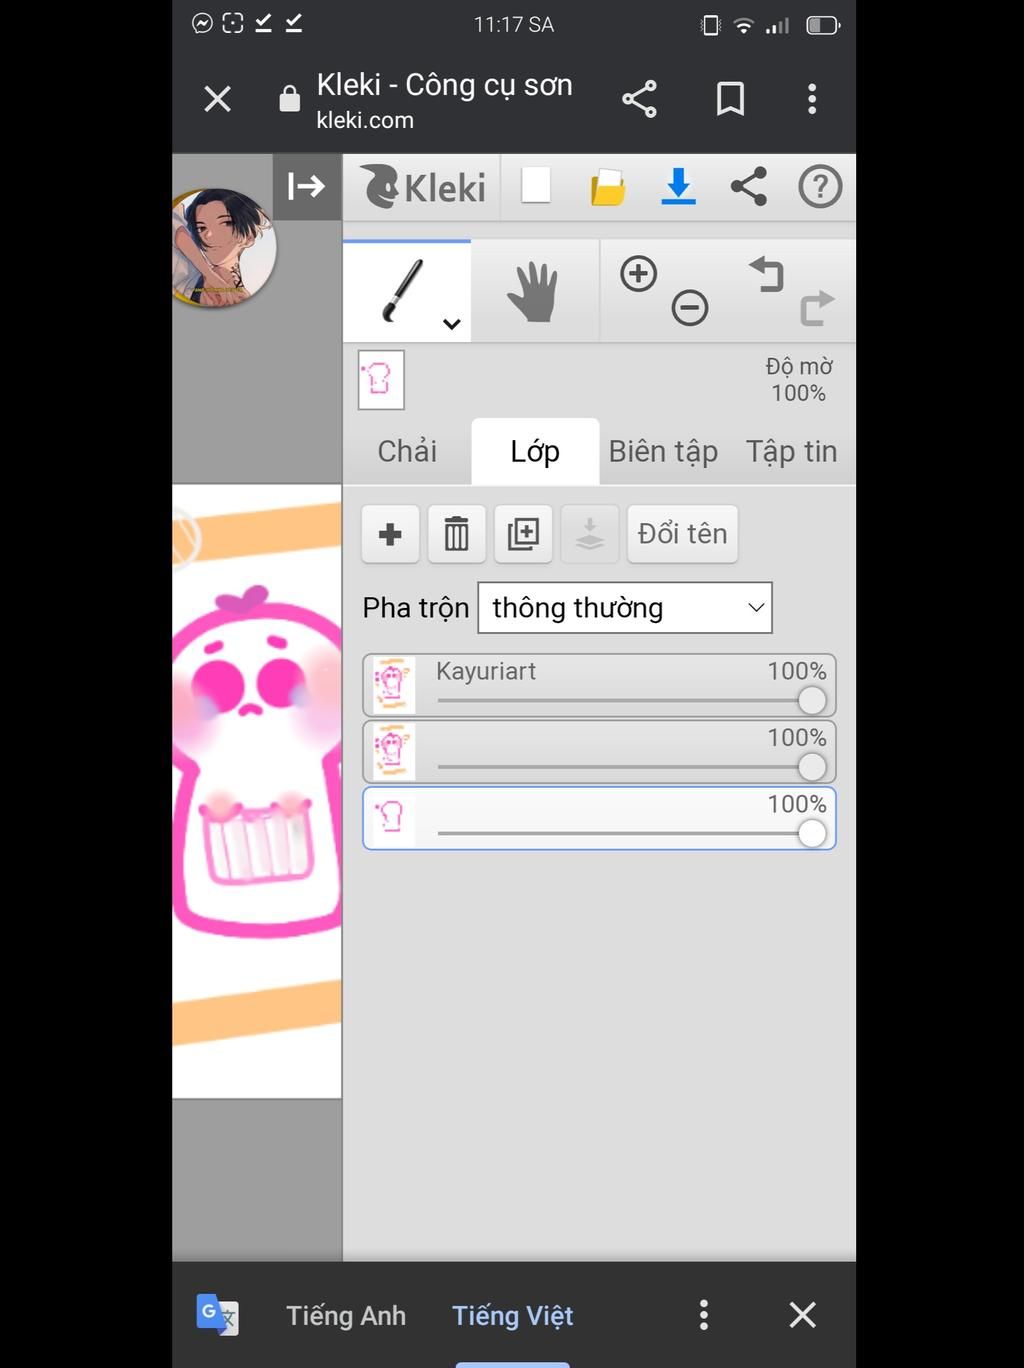Click the circular avatar image
Screen dimensions: 1024x1368
click(x=223, y=247)
